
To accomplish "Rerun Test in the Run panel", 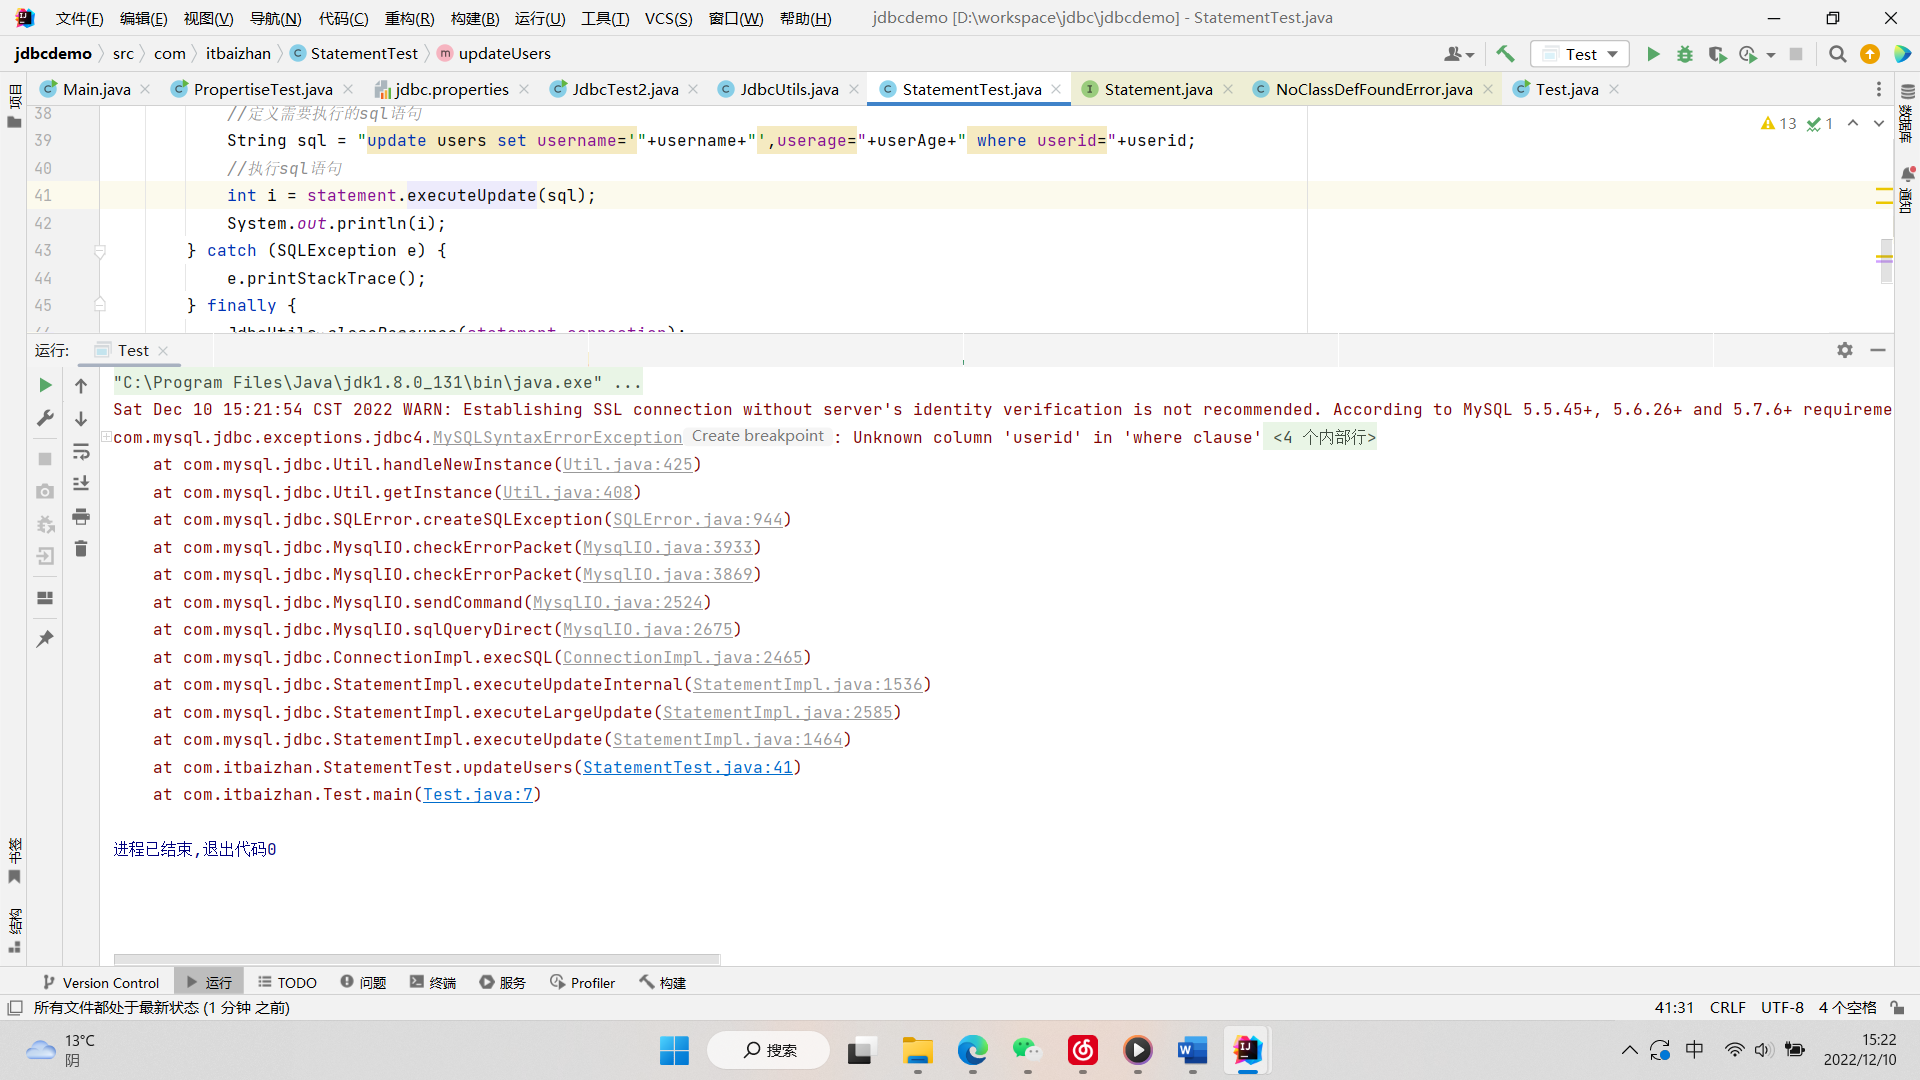I will pyautogui.click(x=45, y=385).
